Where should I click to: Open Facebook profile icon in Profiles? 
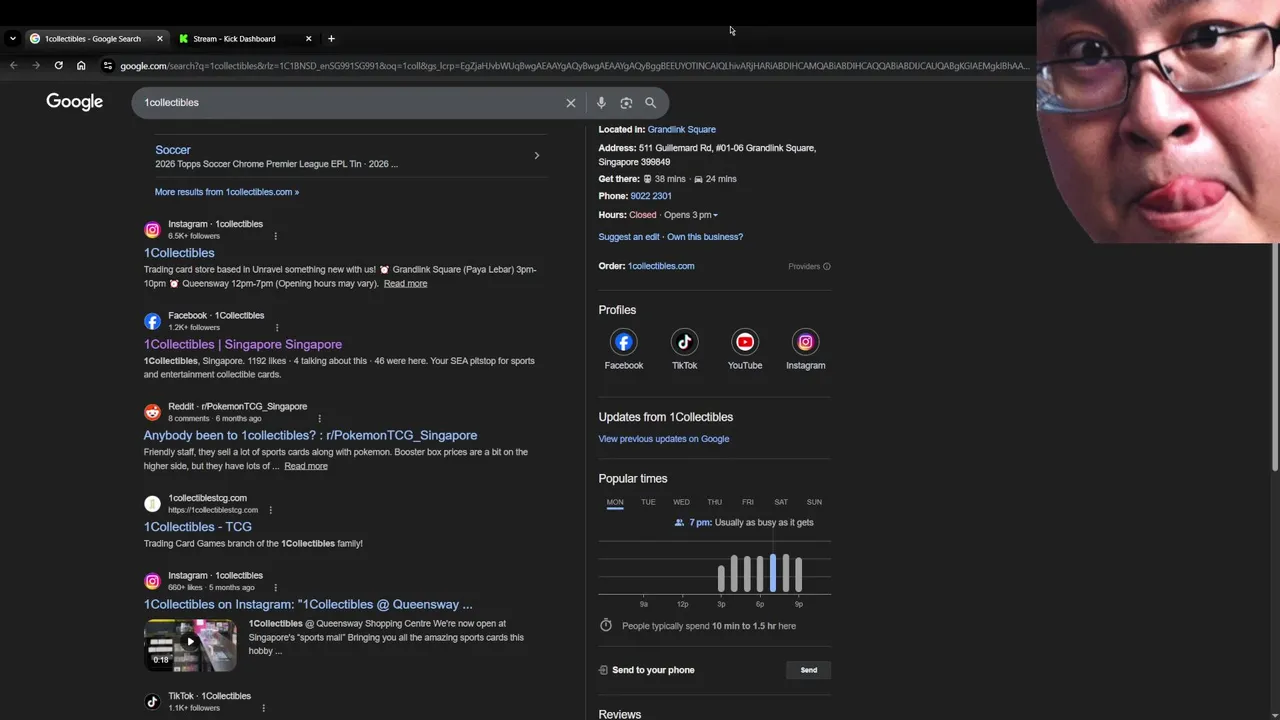(624, 342)
